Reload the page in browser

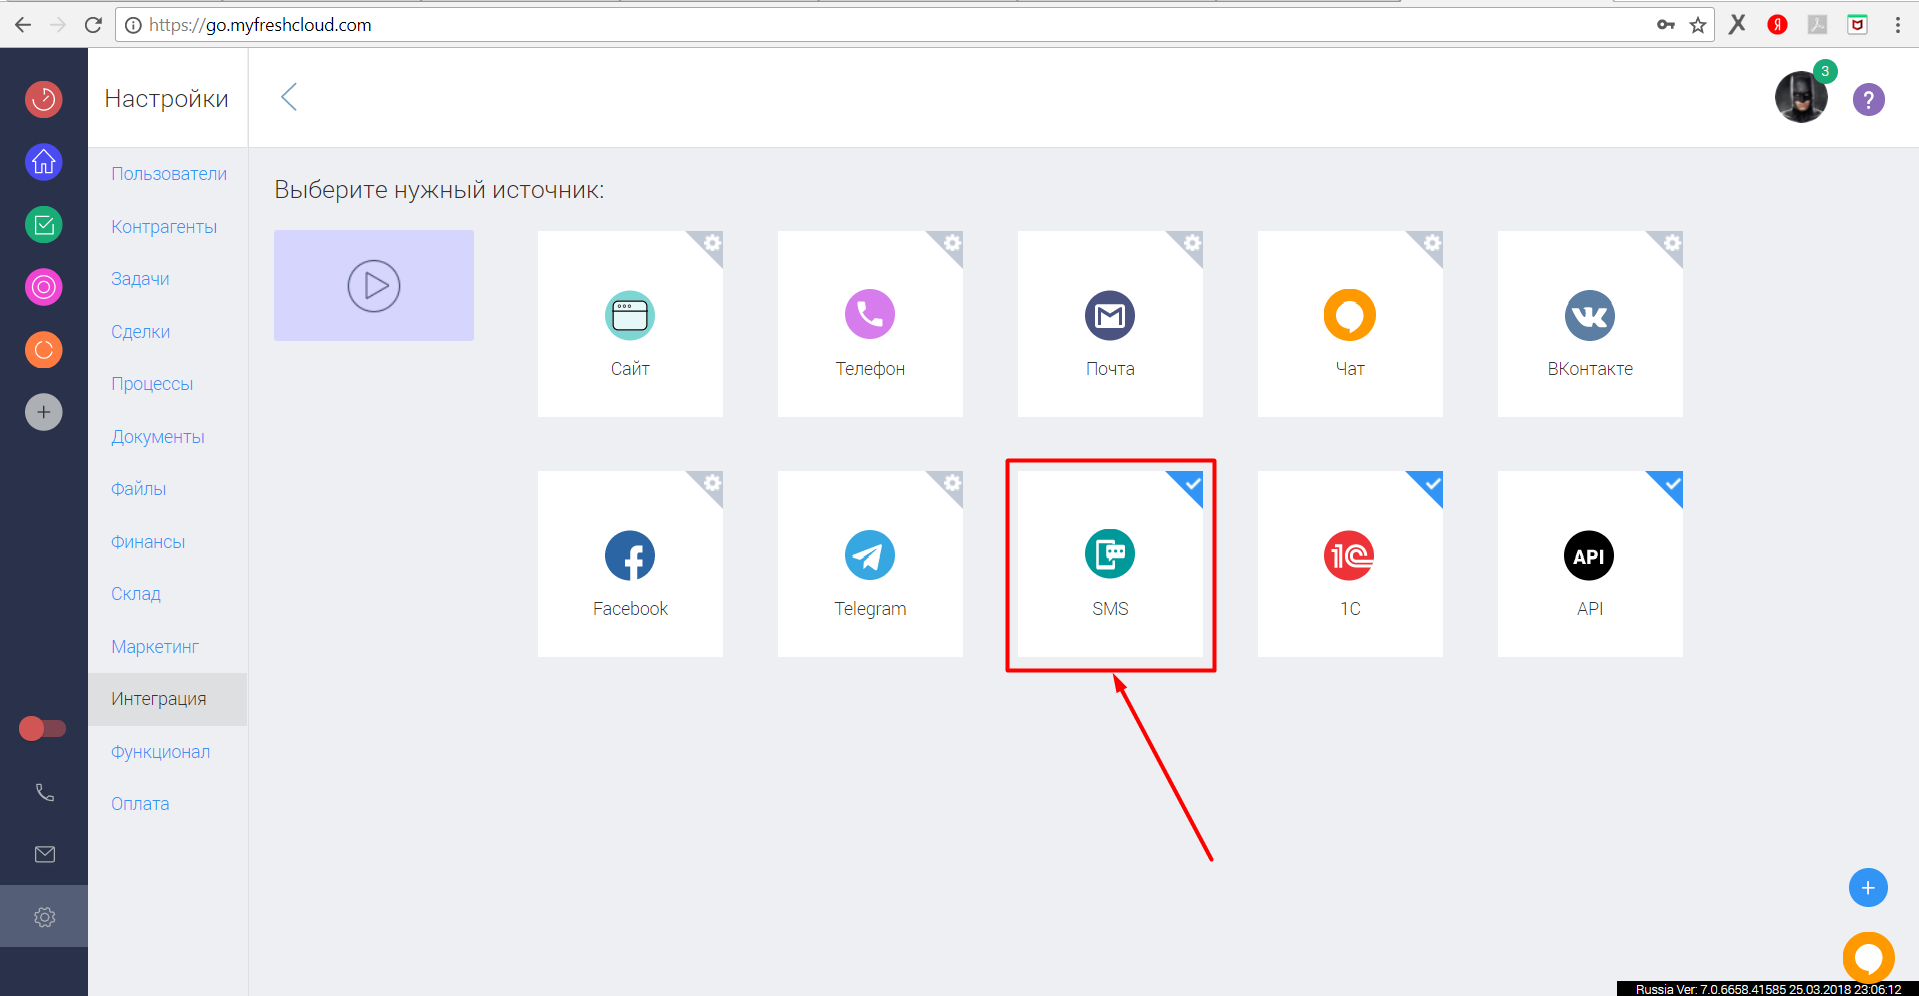click(x=93, y=25)
